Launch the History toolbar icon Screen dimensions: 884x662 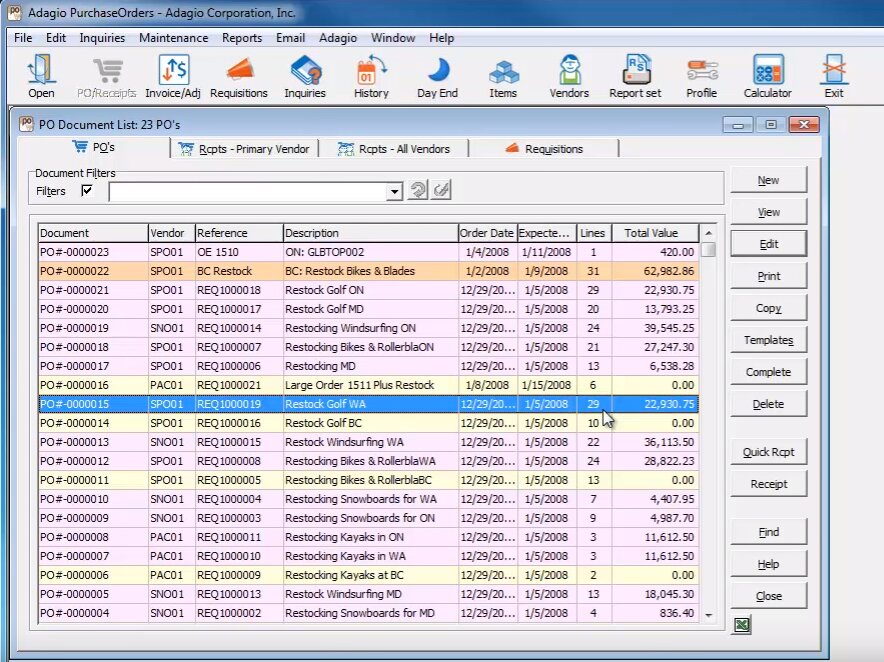[371, 76]
